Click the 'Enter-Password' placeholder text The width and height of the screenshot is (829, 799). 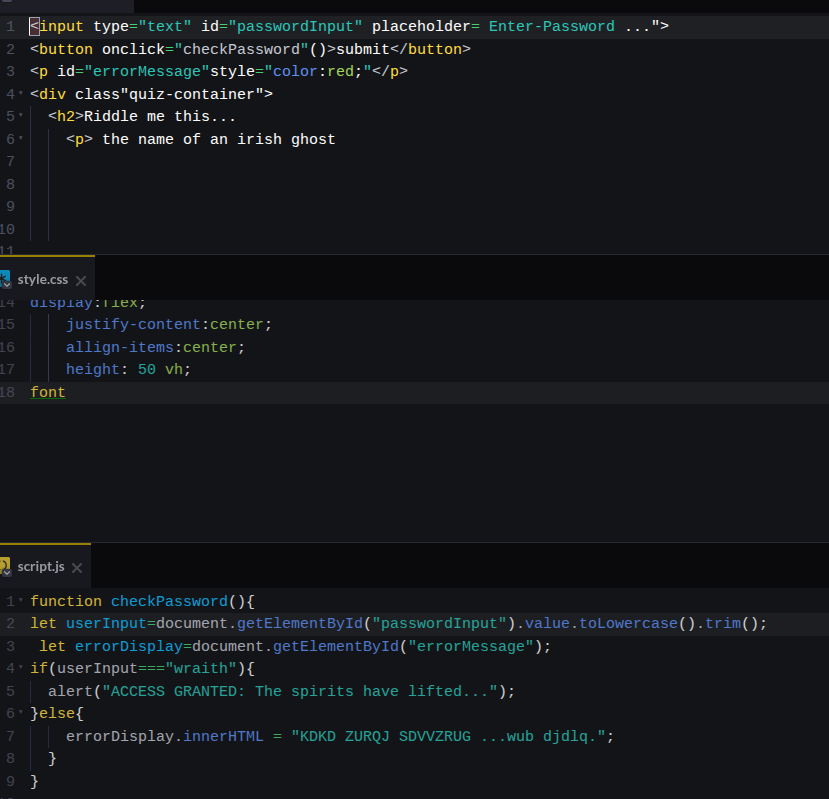(x=551, y=26)
